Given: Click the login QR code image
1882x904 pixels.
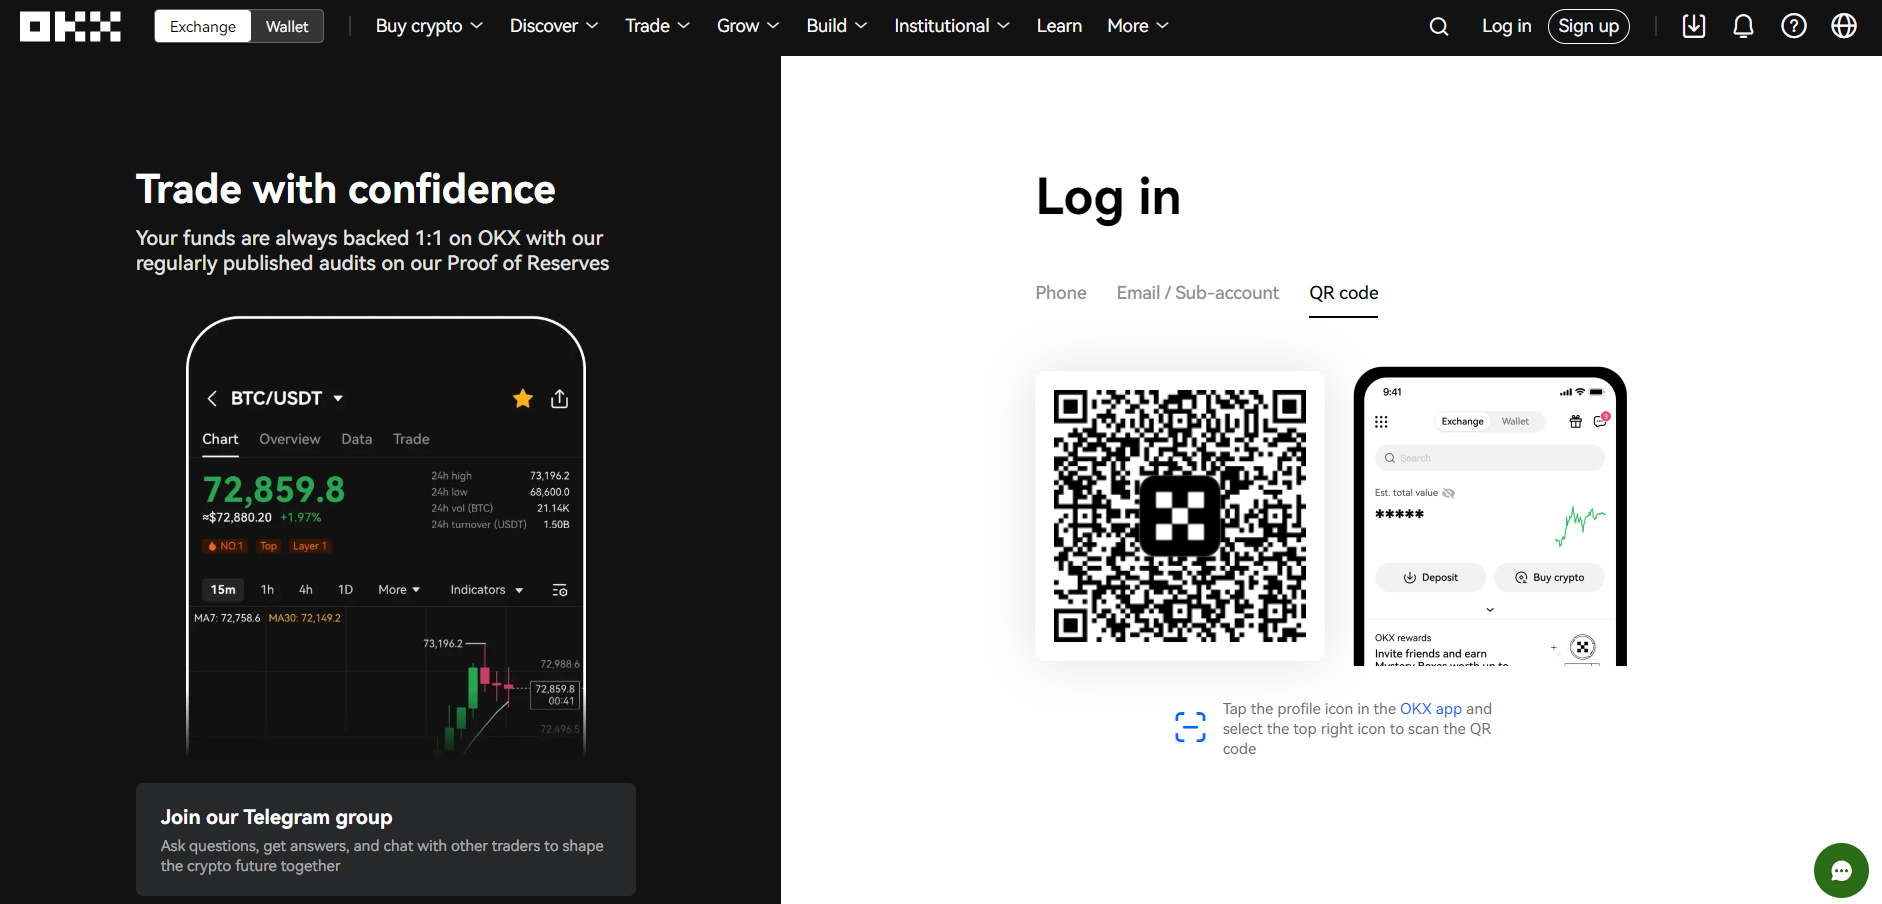Looking at the screenshot, I should [1180, 516].
